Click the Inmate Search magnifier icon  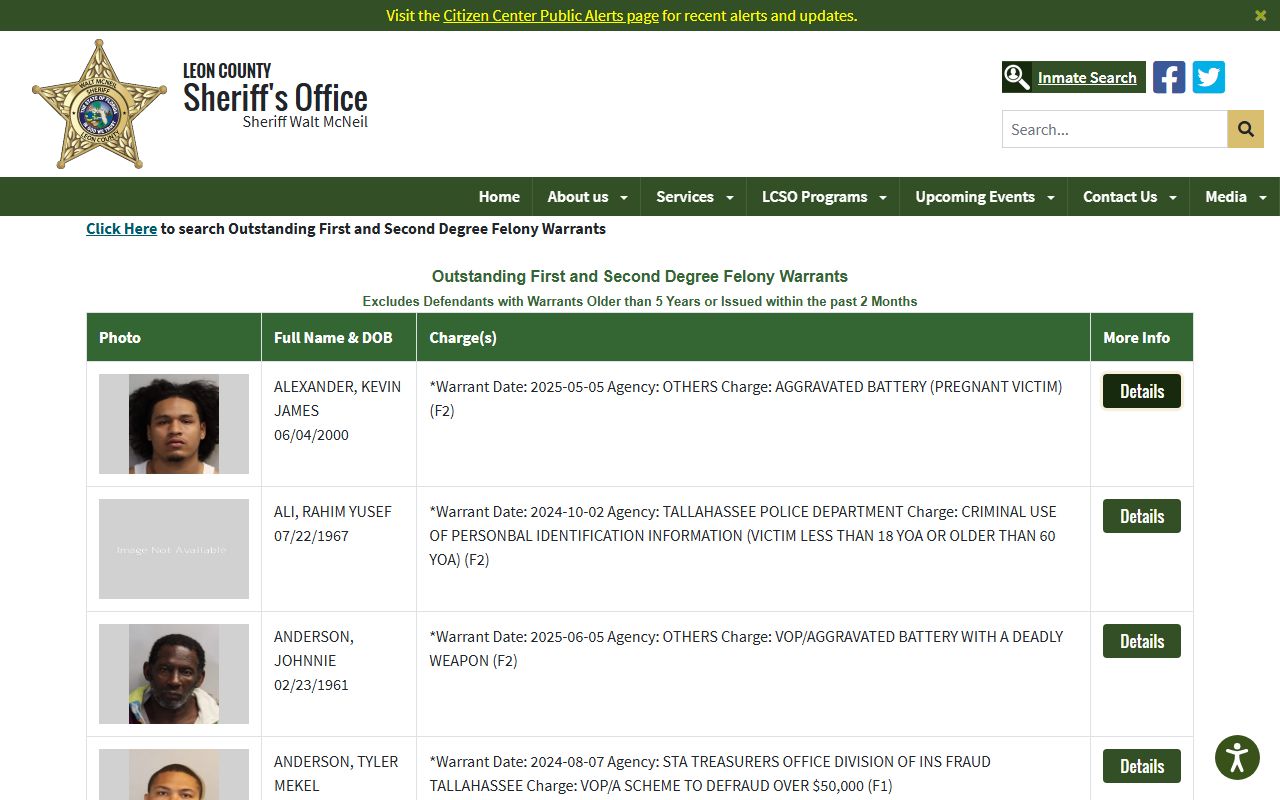1016,77
